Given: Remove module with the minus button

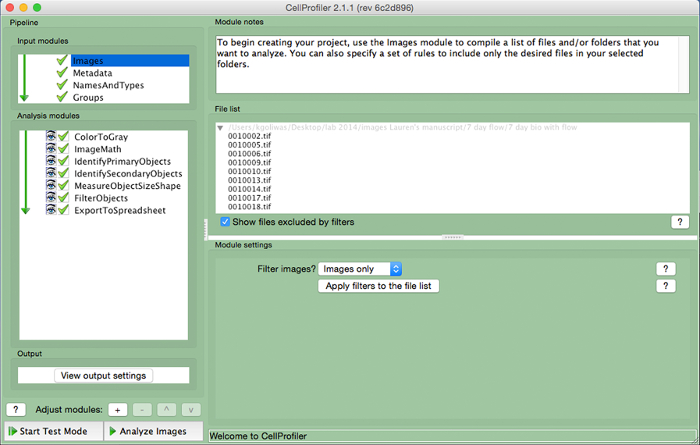Looking at the screenshot, I should pos(141,410).
